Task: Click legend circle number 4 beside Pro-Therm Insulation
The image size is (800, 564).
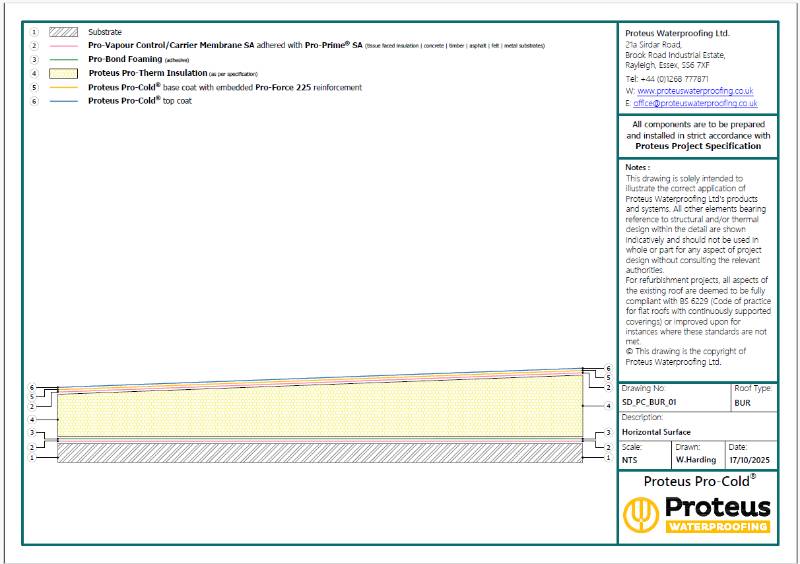Action: tap(33, 73)
